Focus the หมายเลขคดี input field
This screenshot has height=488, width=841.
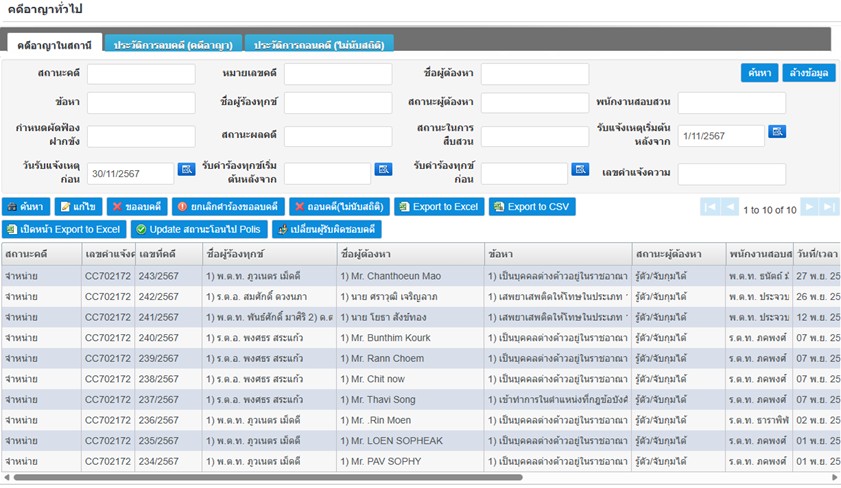338,74
